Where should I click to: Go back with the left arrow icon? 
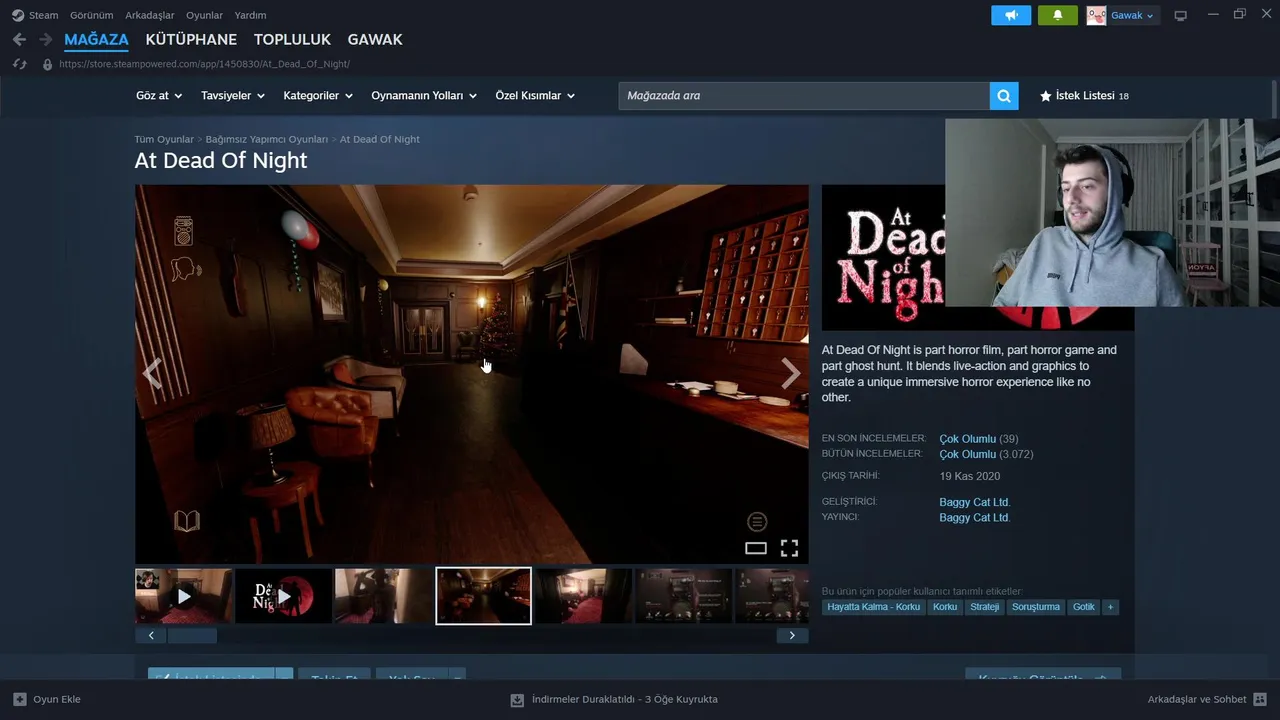point(19,39)
